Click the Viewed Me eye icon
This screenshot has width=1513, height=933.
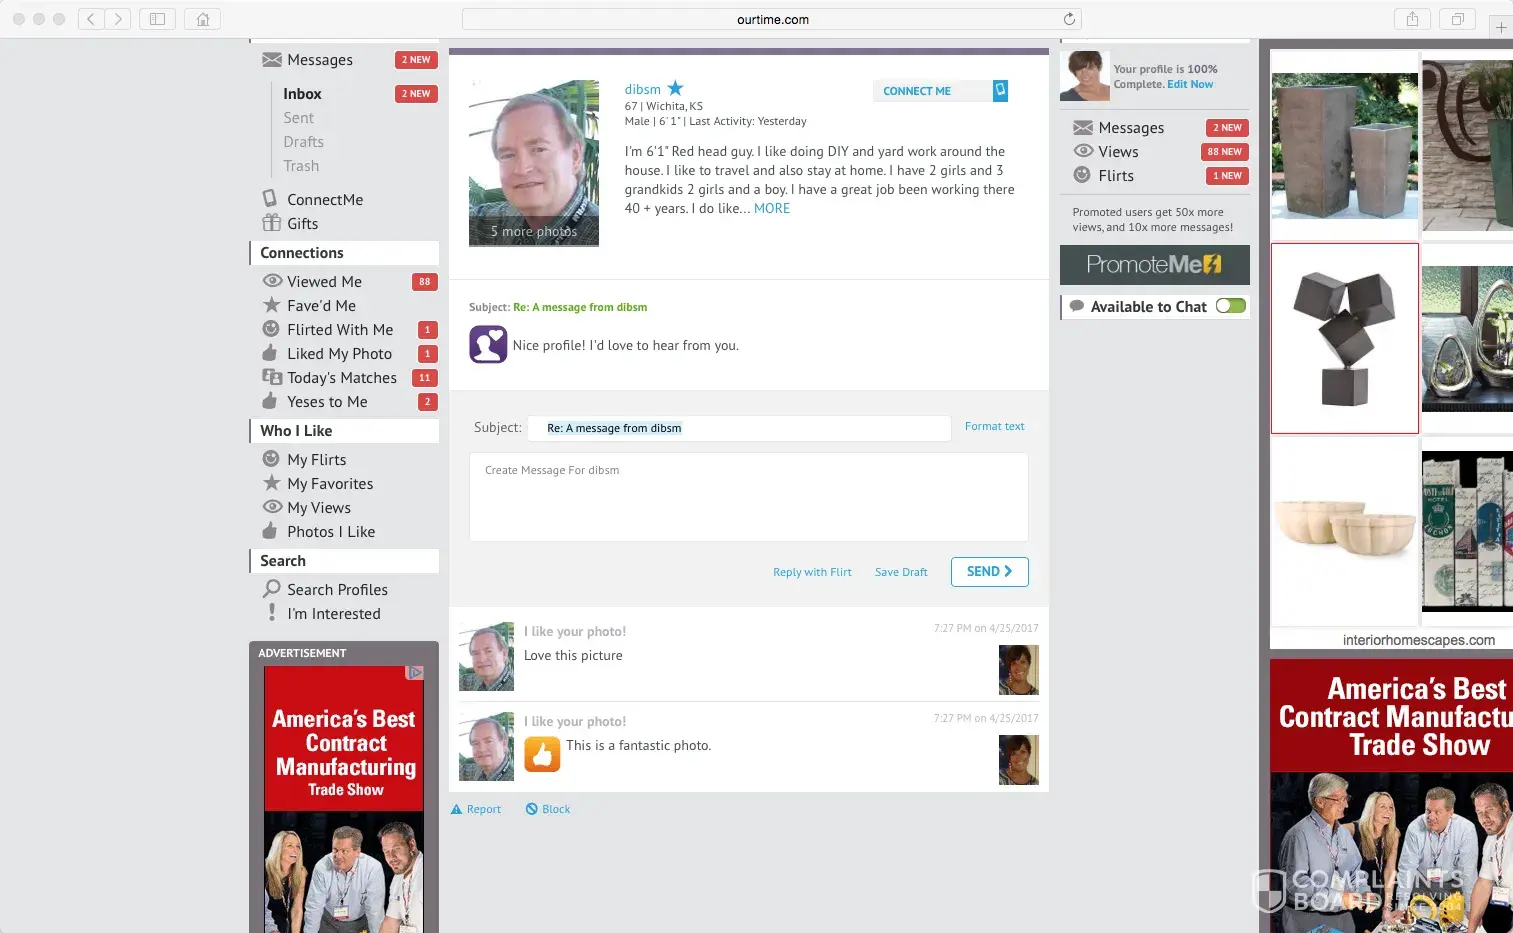[x=271, y=281]
